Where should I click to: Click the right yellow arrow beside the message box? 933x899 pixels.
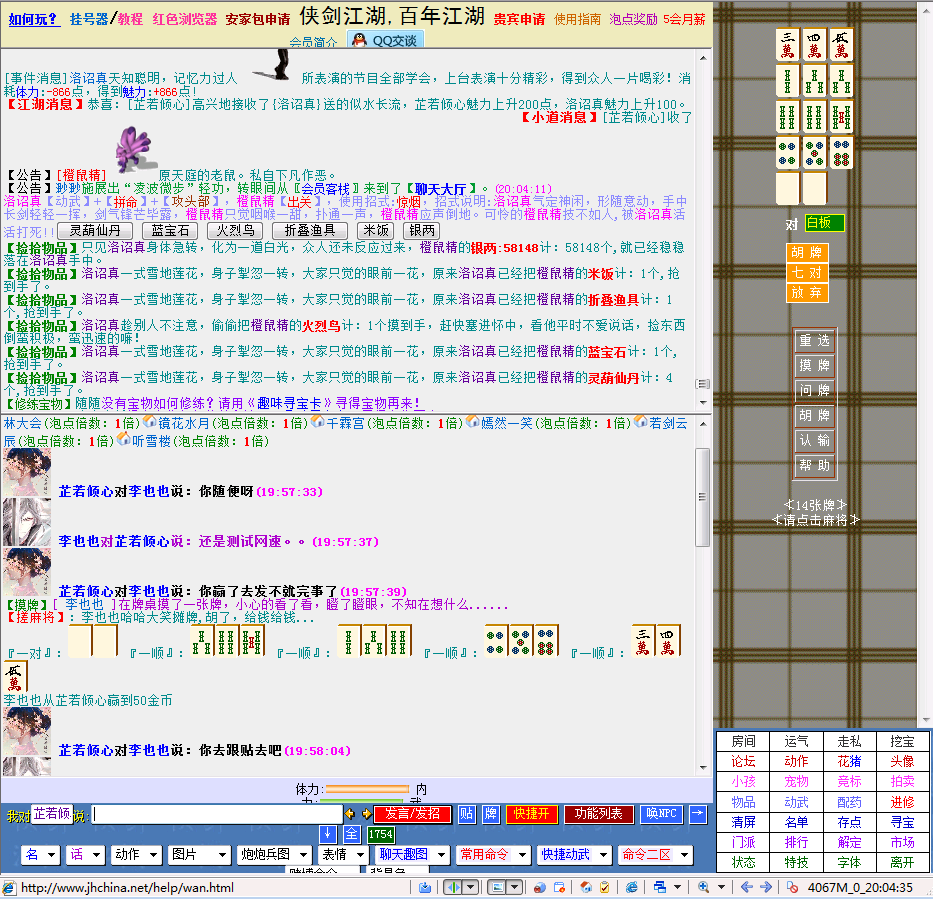click(367, 813)
